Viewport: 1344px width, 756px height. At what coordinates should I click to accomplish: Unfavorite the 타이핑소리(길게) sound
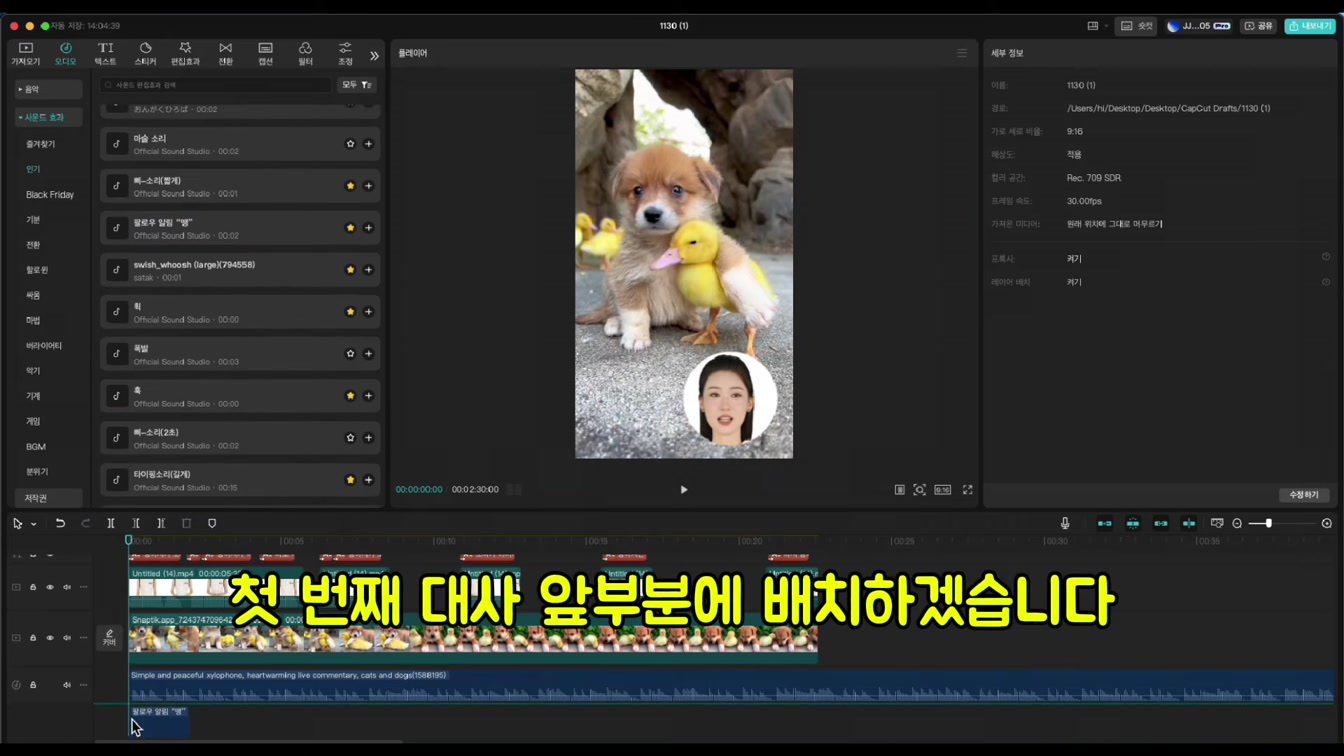(350, 480)
